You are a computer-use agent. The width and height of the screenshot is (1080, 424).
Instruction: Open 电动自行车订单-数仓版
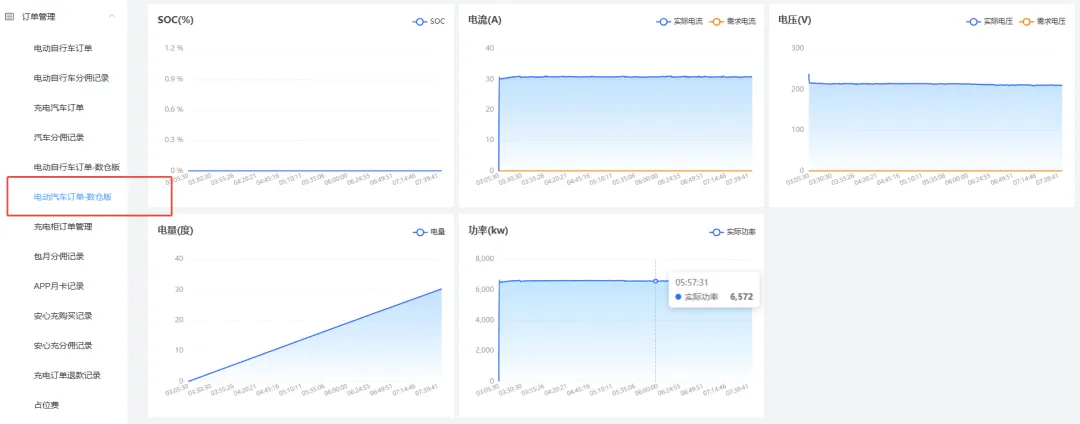tap(76, 167)
